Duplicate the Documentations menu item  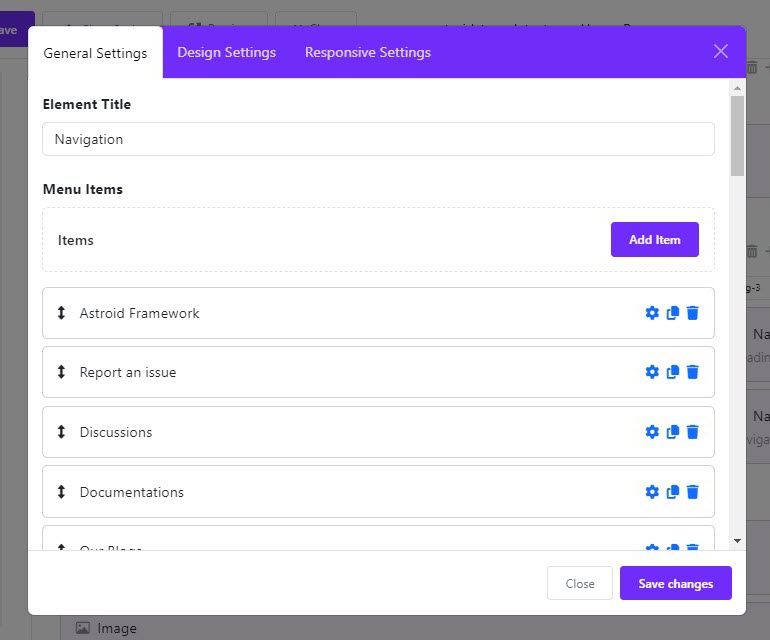(672, 492)
